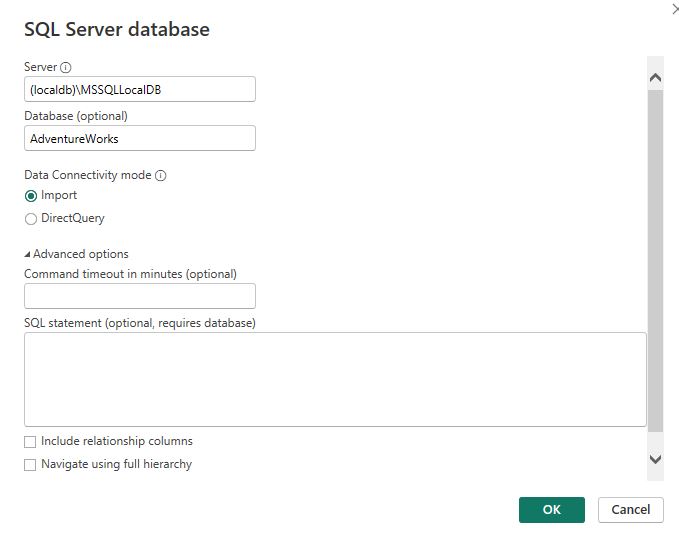Click the Cancel button

tap(630, 510)
